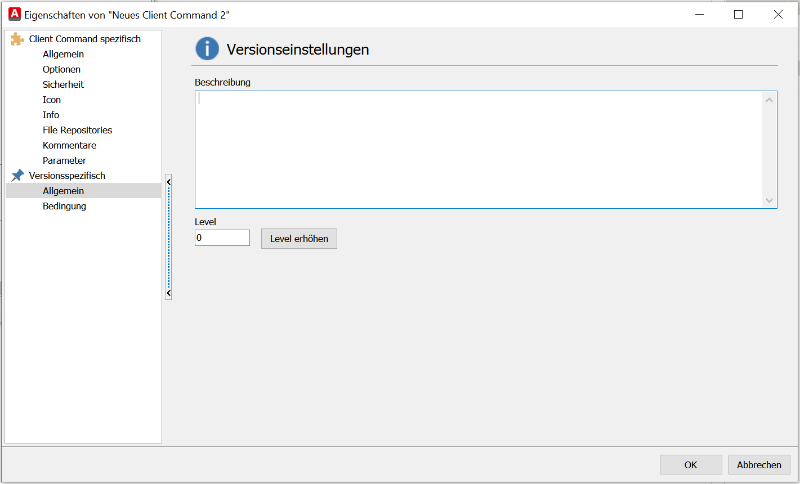Click the puzzle piece icon beside Client Command spezifisch

17,39
